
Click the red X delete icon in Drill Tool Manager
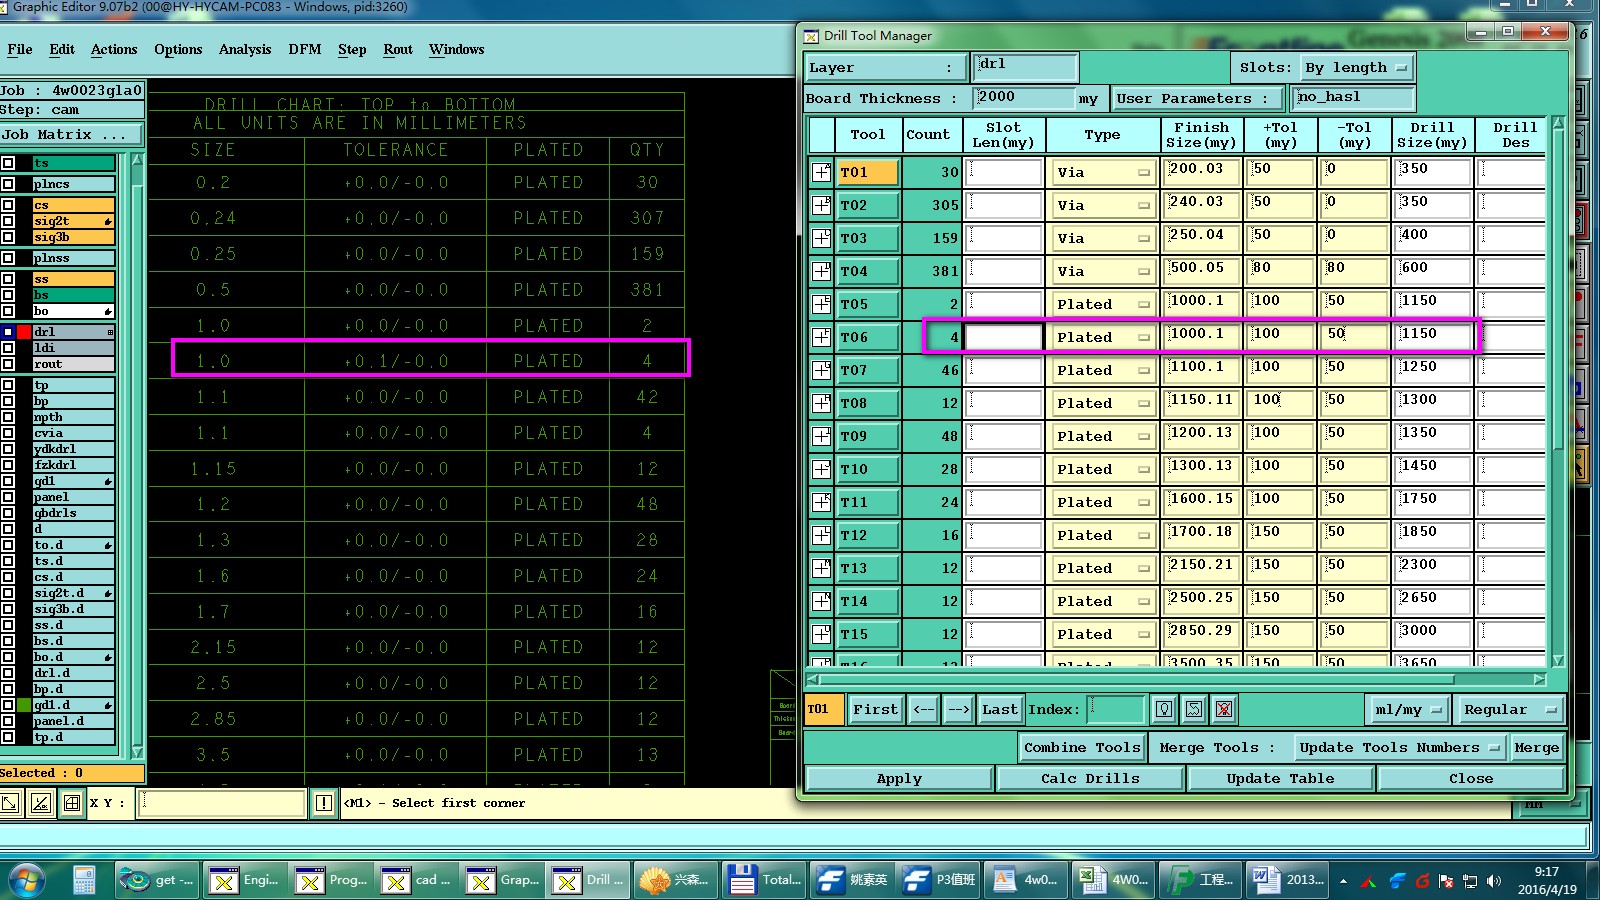(x=1224, y=709)
